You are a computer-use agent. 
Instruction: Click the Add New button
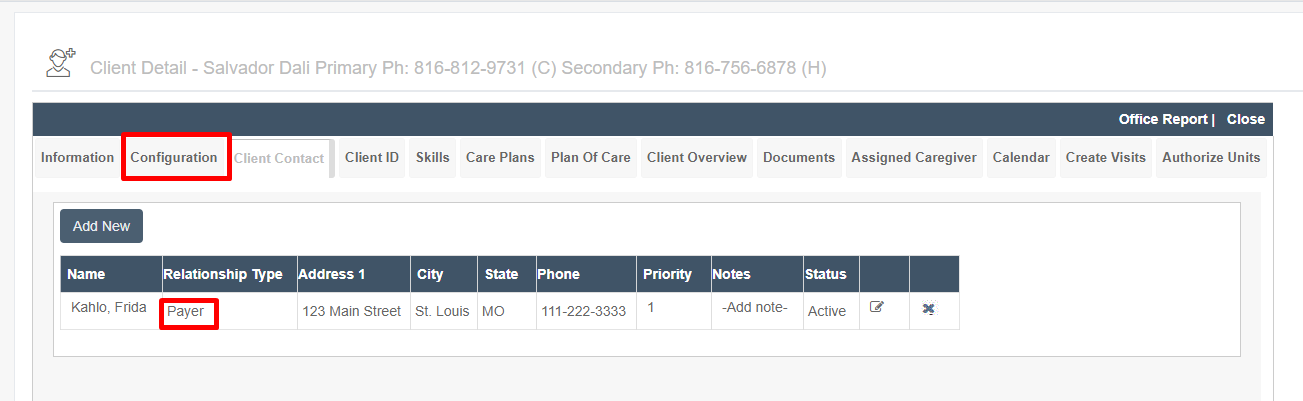pos(101,226)
